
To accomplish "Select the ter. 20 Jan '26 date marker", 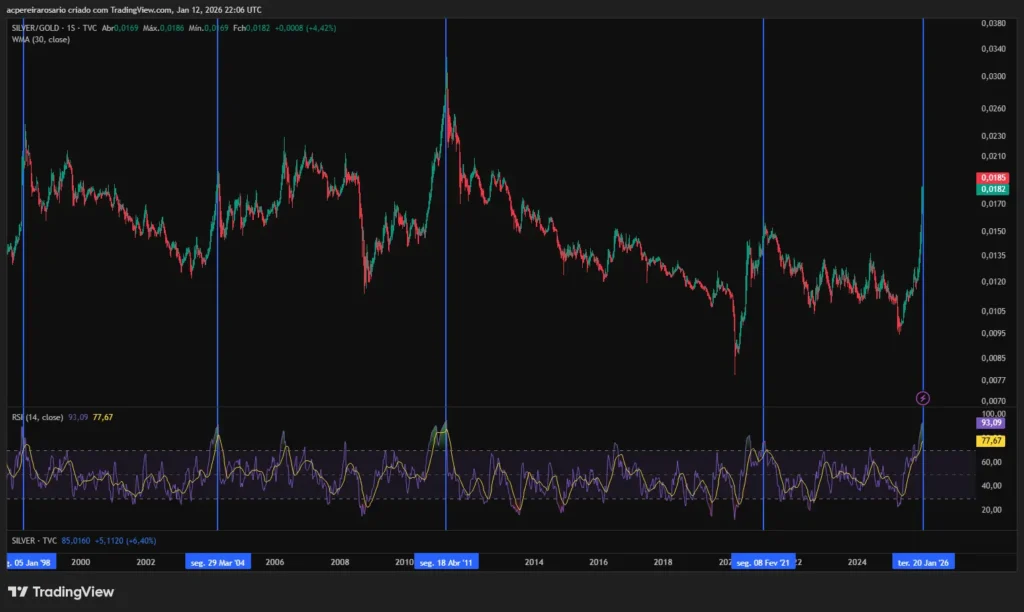I will [922, 561].
